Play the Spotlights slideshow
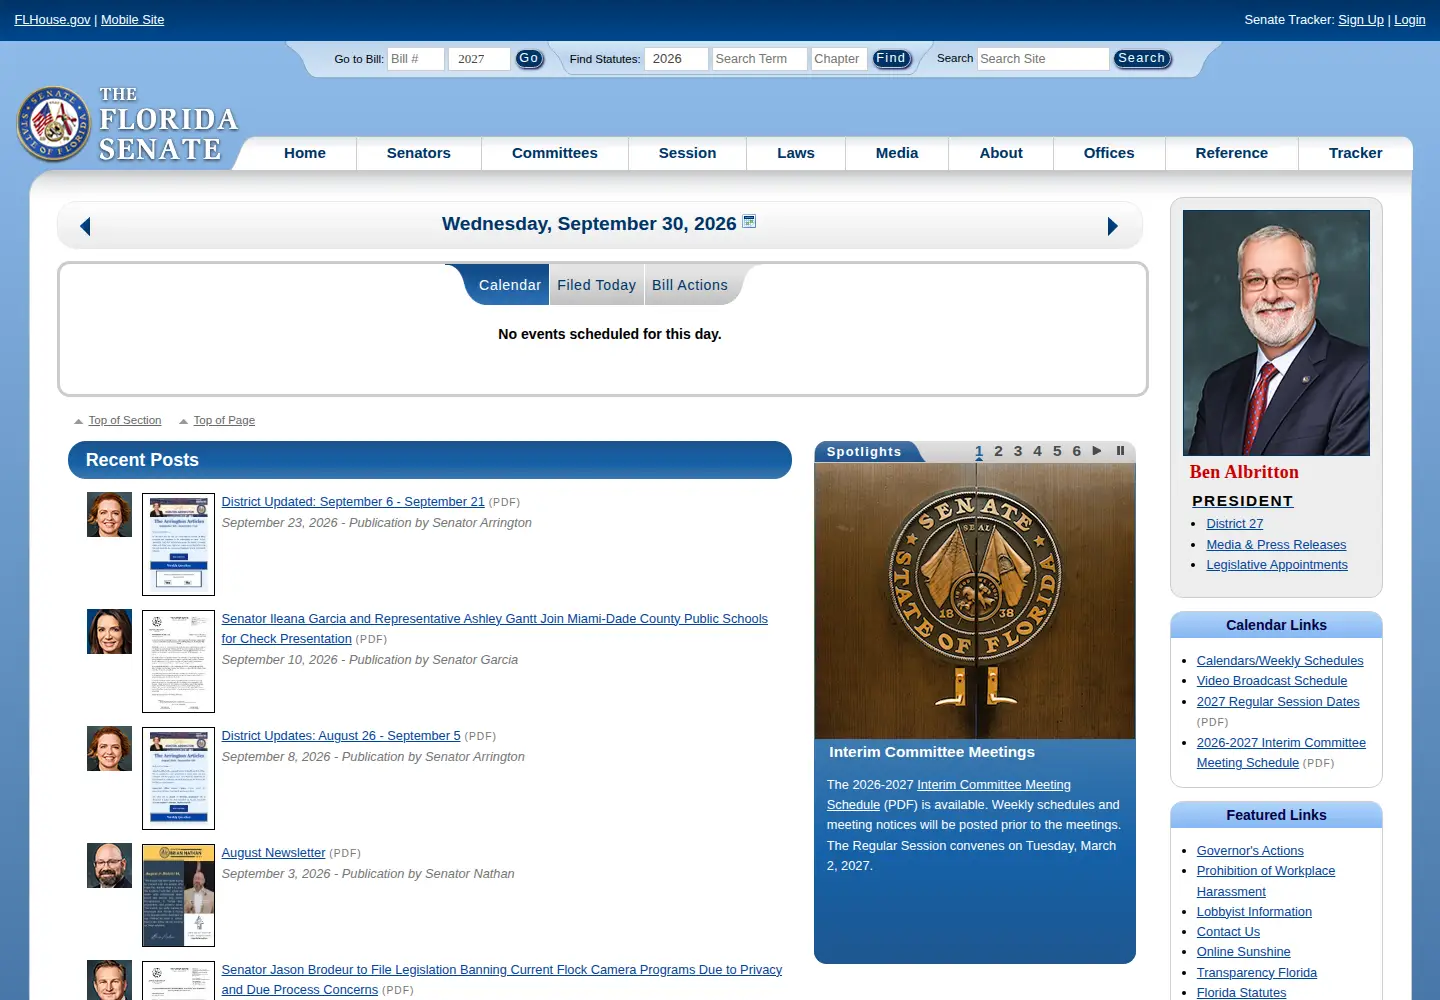1440x1000 pixels. point(1097,451)
